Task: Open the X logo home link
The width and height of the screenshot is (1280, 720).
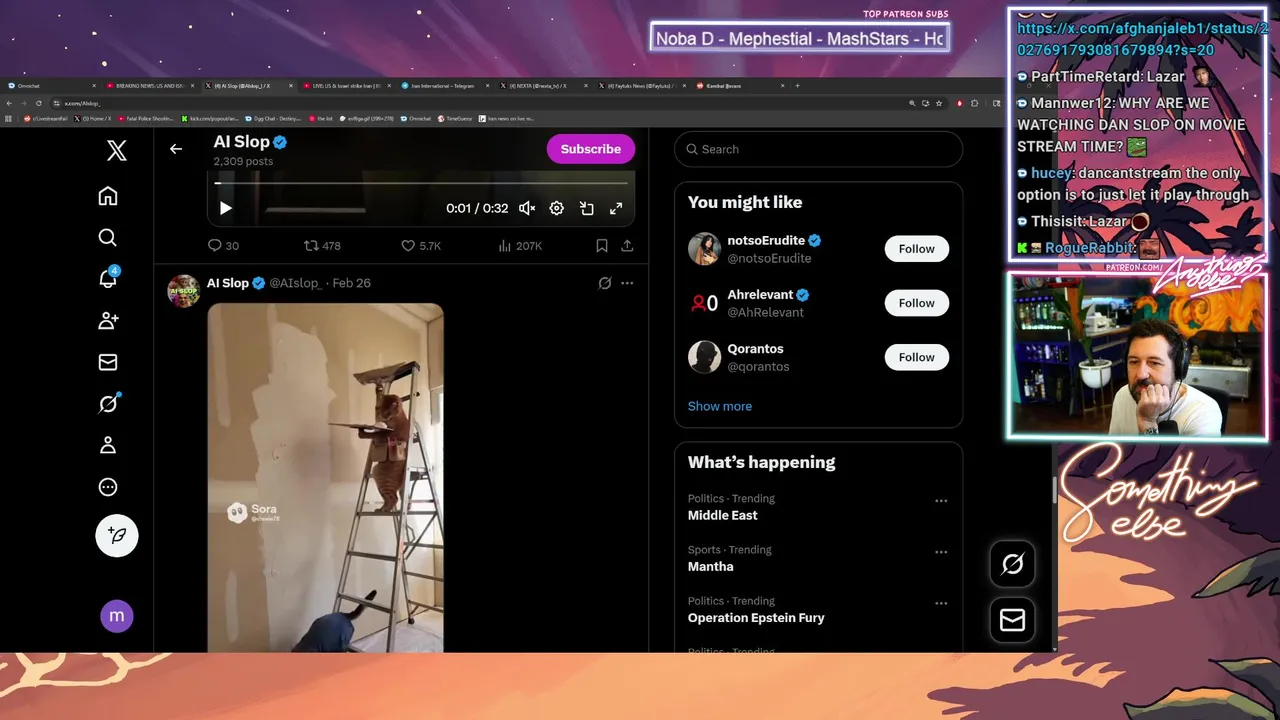Action: coord(117,151)
